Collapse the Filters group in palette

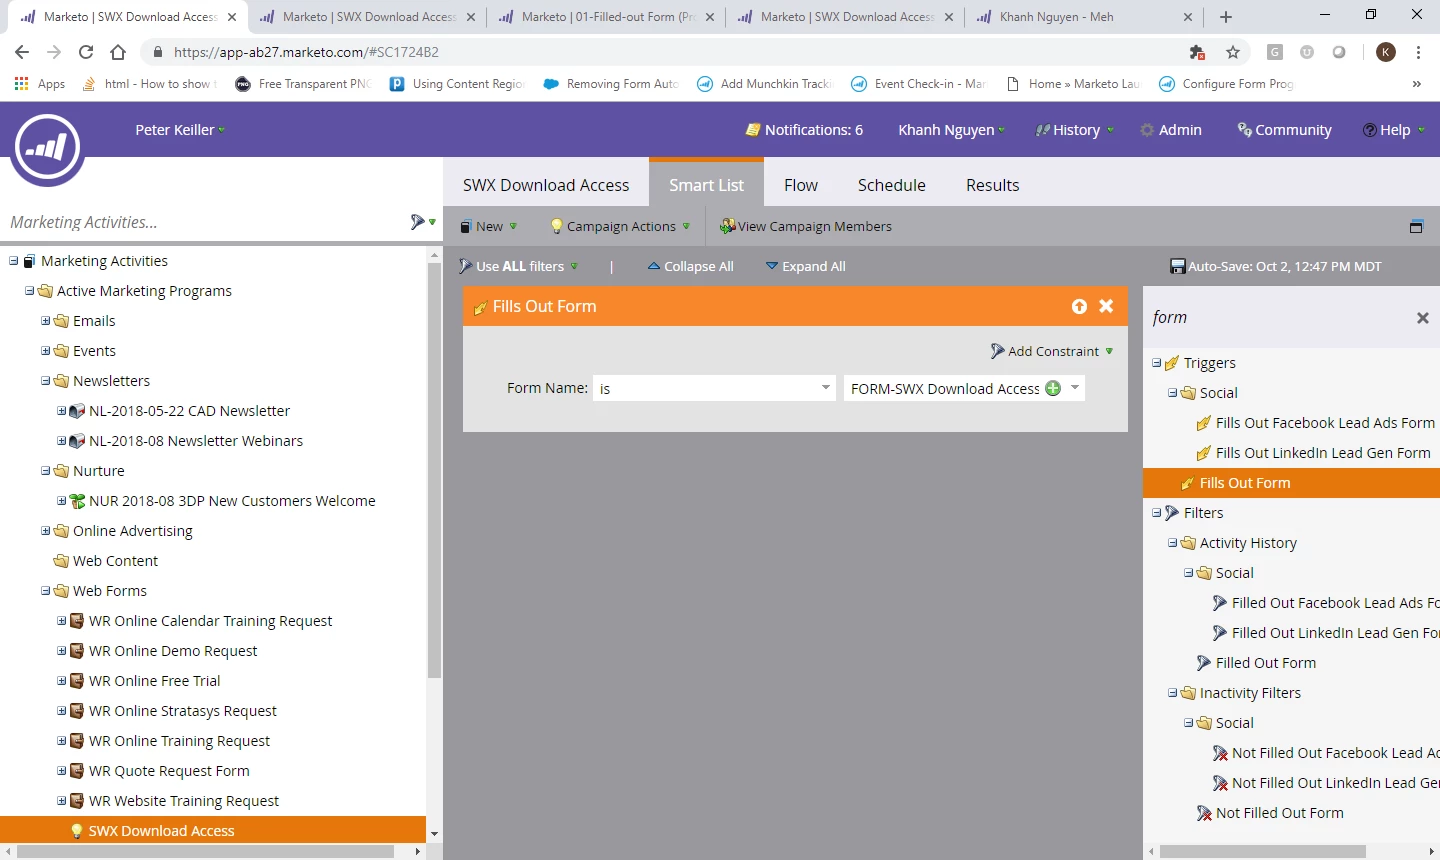[1157, 513]
